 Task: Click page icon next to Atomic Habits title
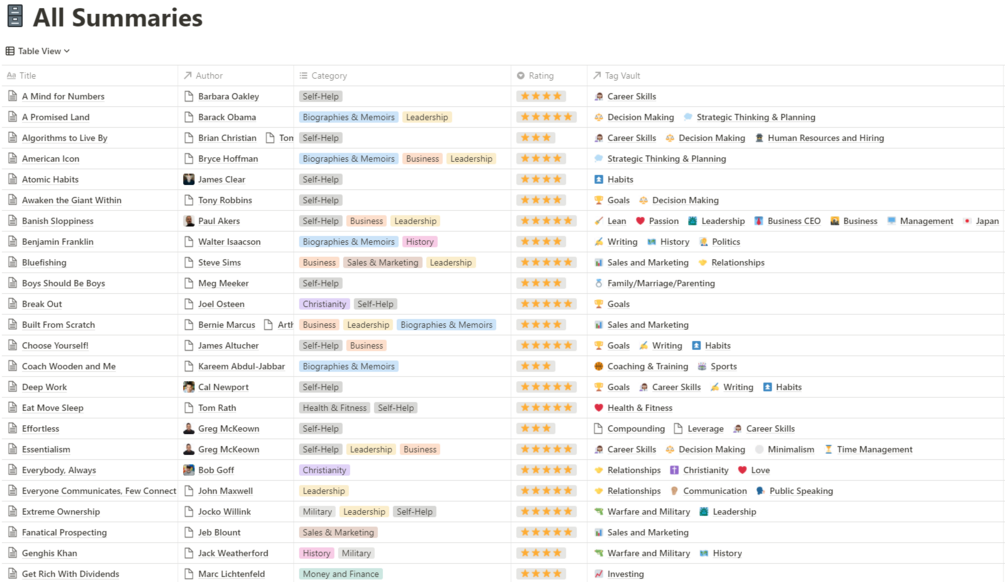(12, 179)
